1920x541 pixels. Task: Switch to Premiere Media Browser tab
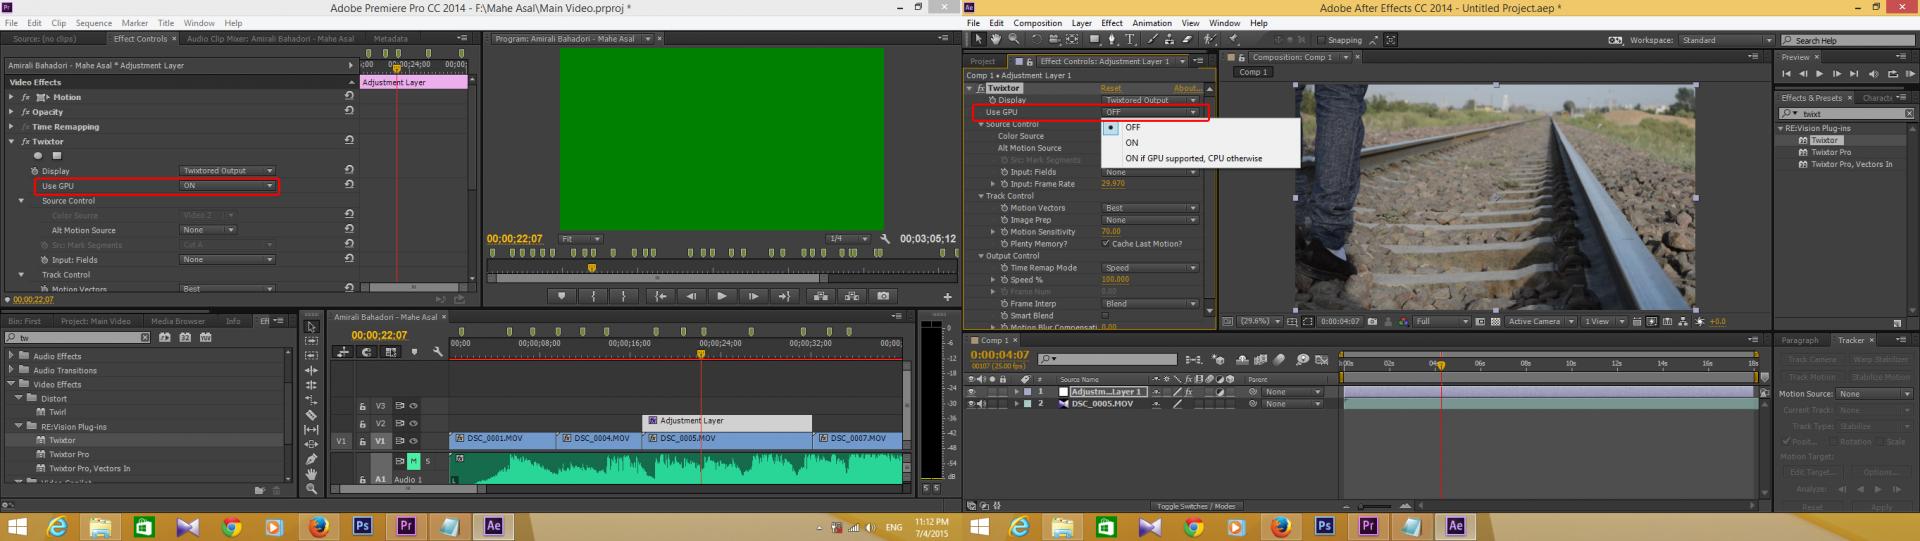coord(178,321)
